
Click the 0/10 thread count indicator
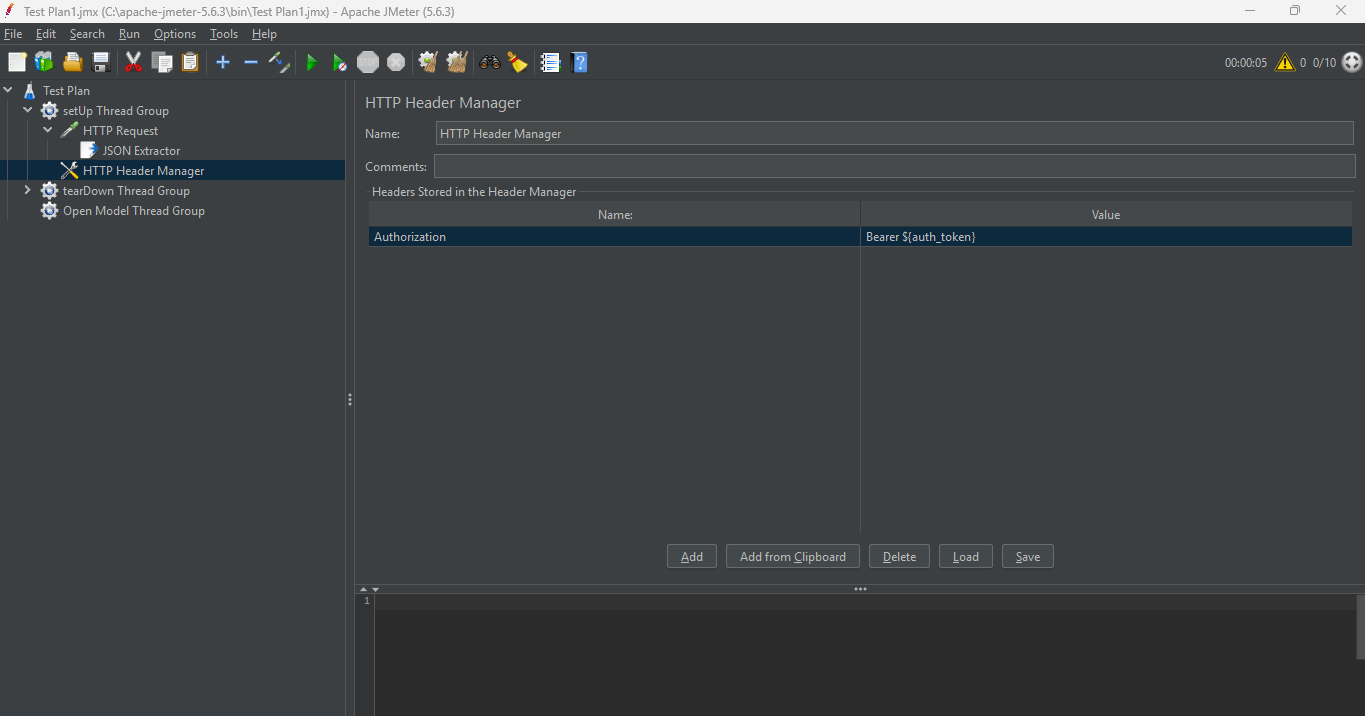[1324, 62]
